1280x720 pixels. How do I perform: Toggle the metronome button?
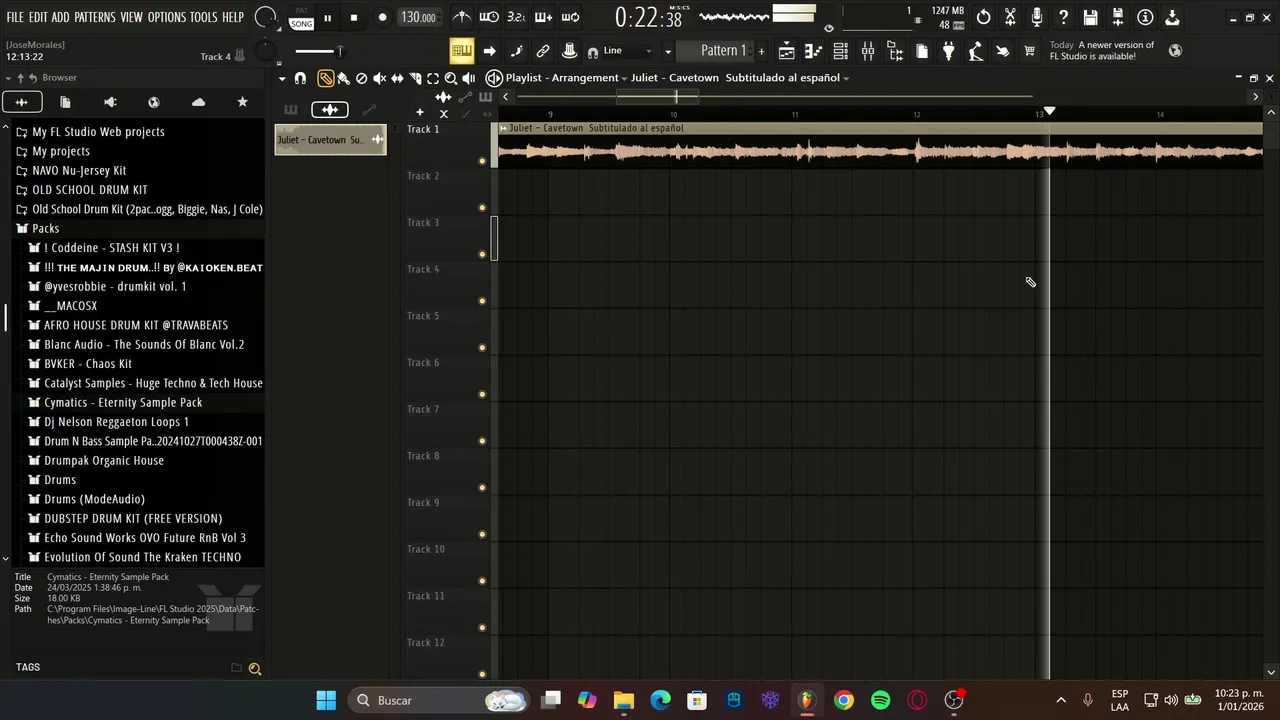[462, 17]
